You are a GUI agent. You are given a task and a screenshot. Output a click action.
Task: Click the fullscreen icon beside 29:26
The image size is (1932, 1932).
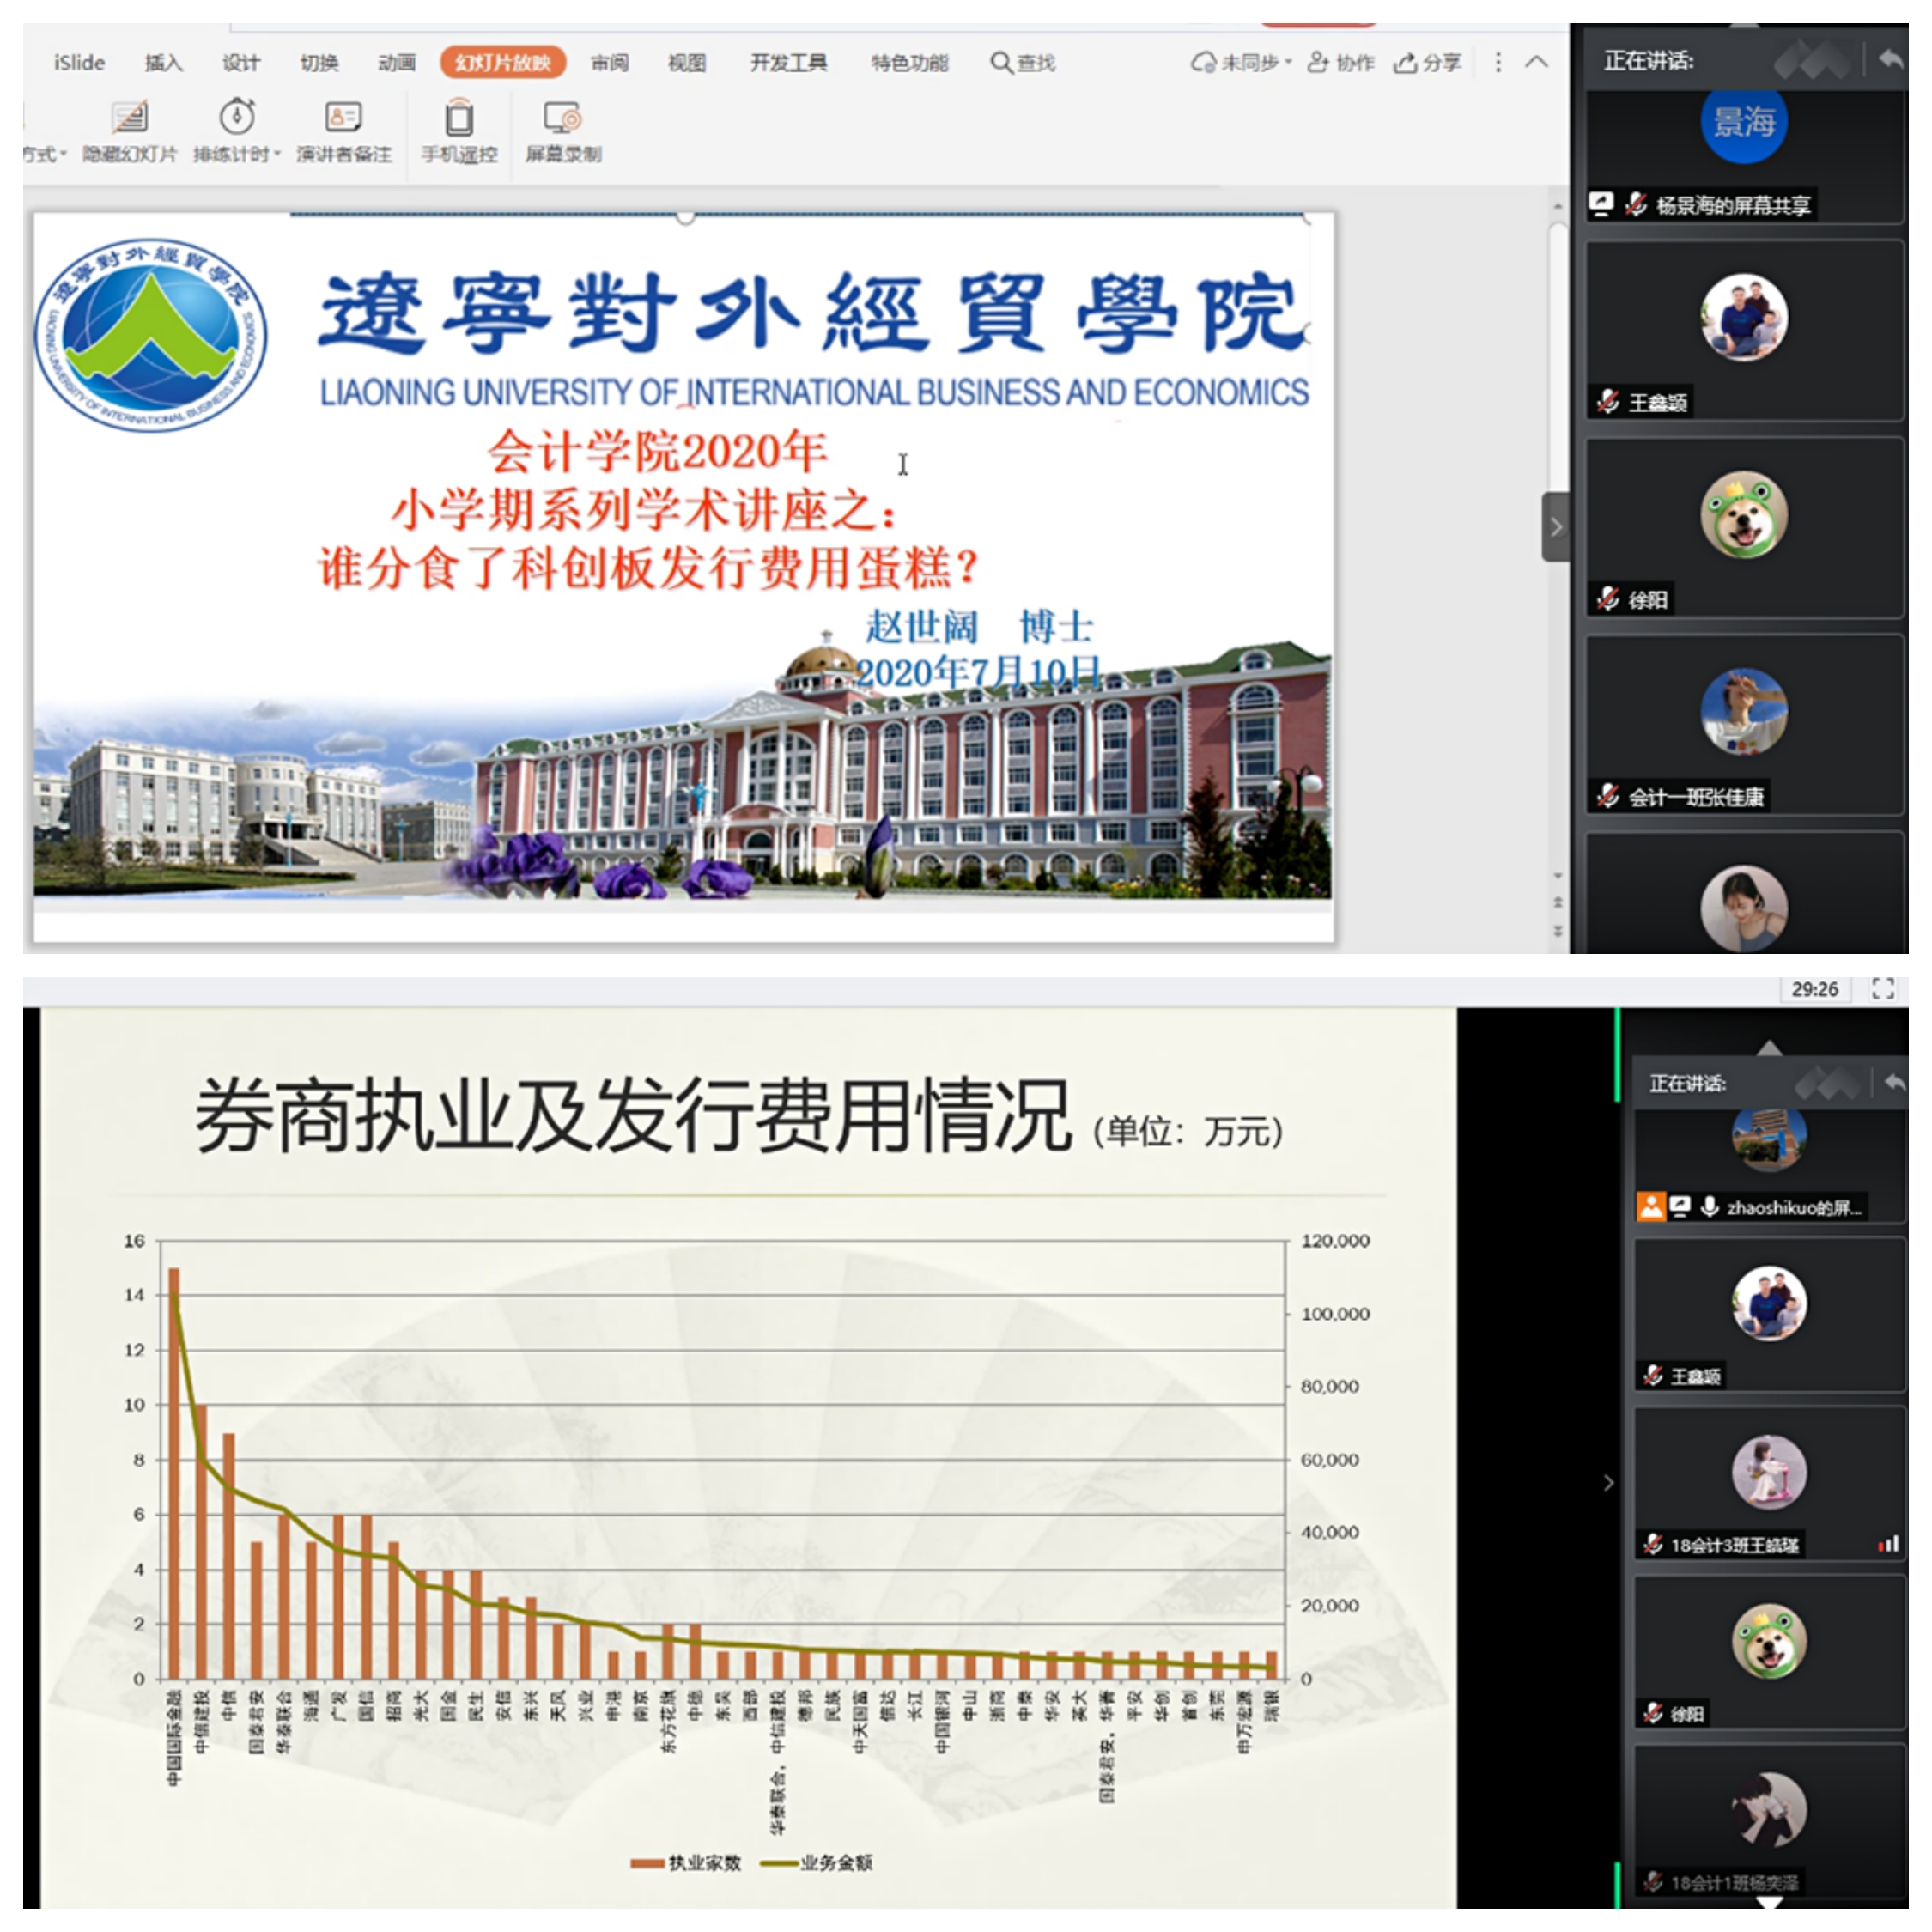pyautogui.click(x=1883, y=989)
